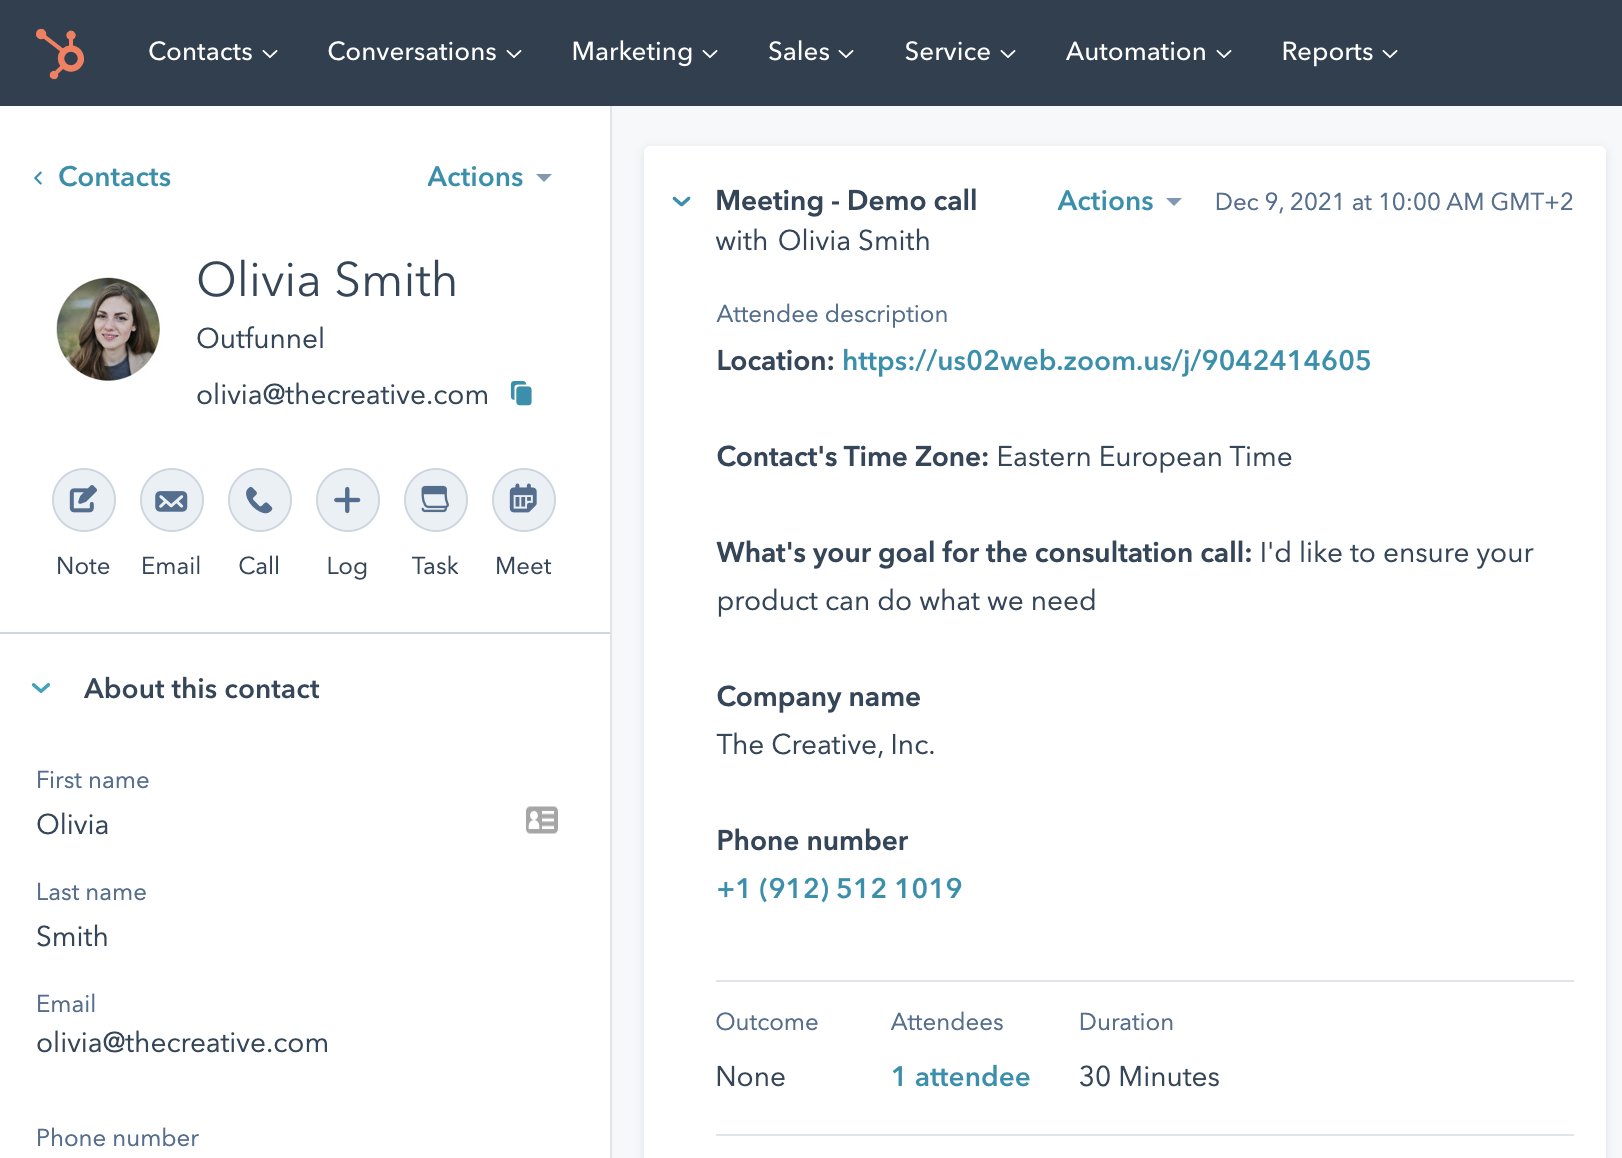Expand the Automation navigation menu
This screenshot has width=1622, height=1158.
pos(1147,52)
